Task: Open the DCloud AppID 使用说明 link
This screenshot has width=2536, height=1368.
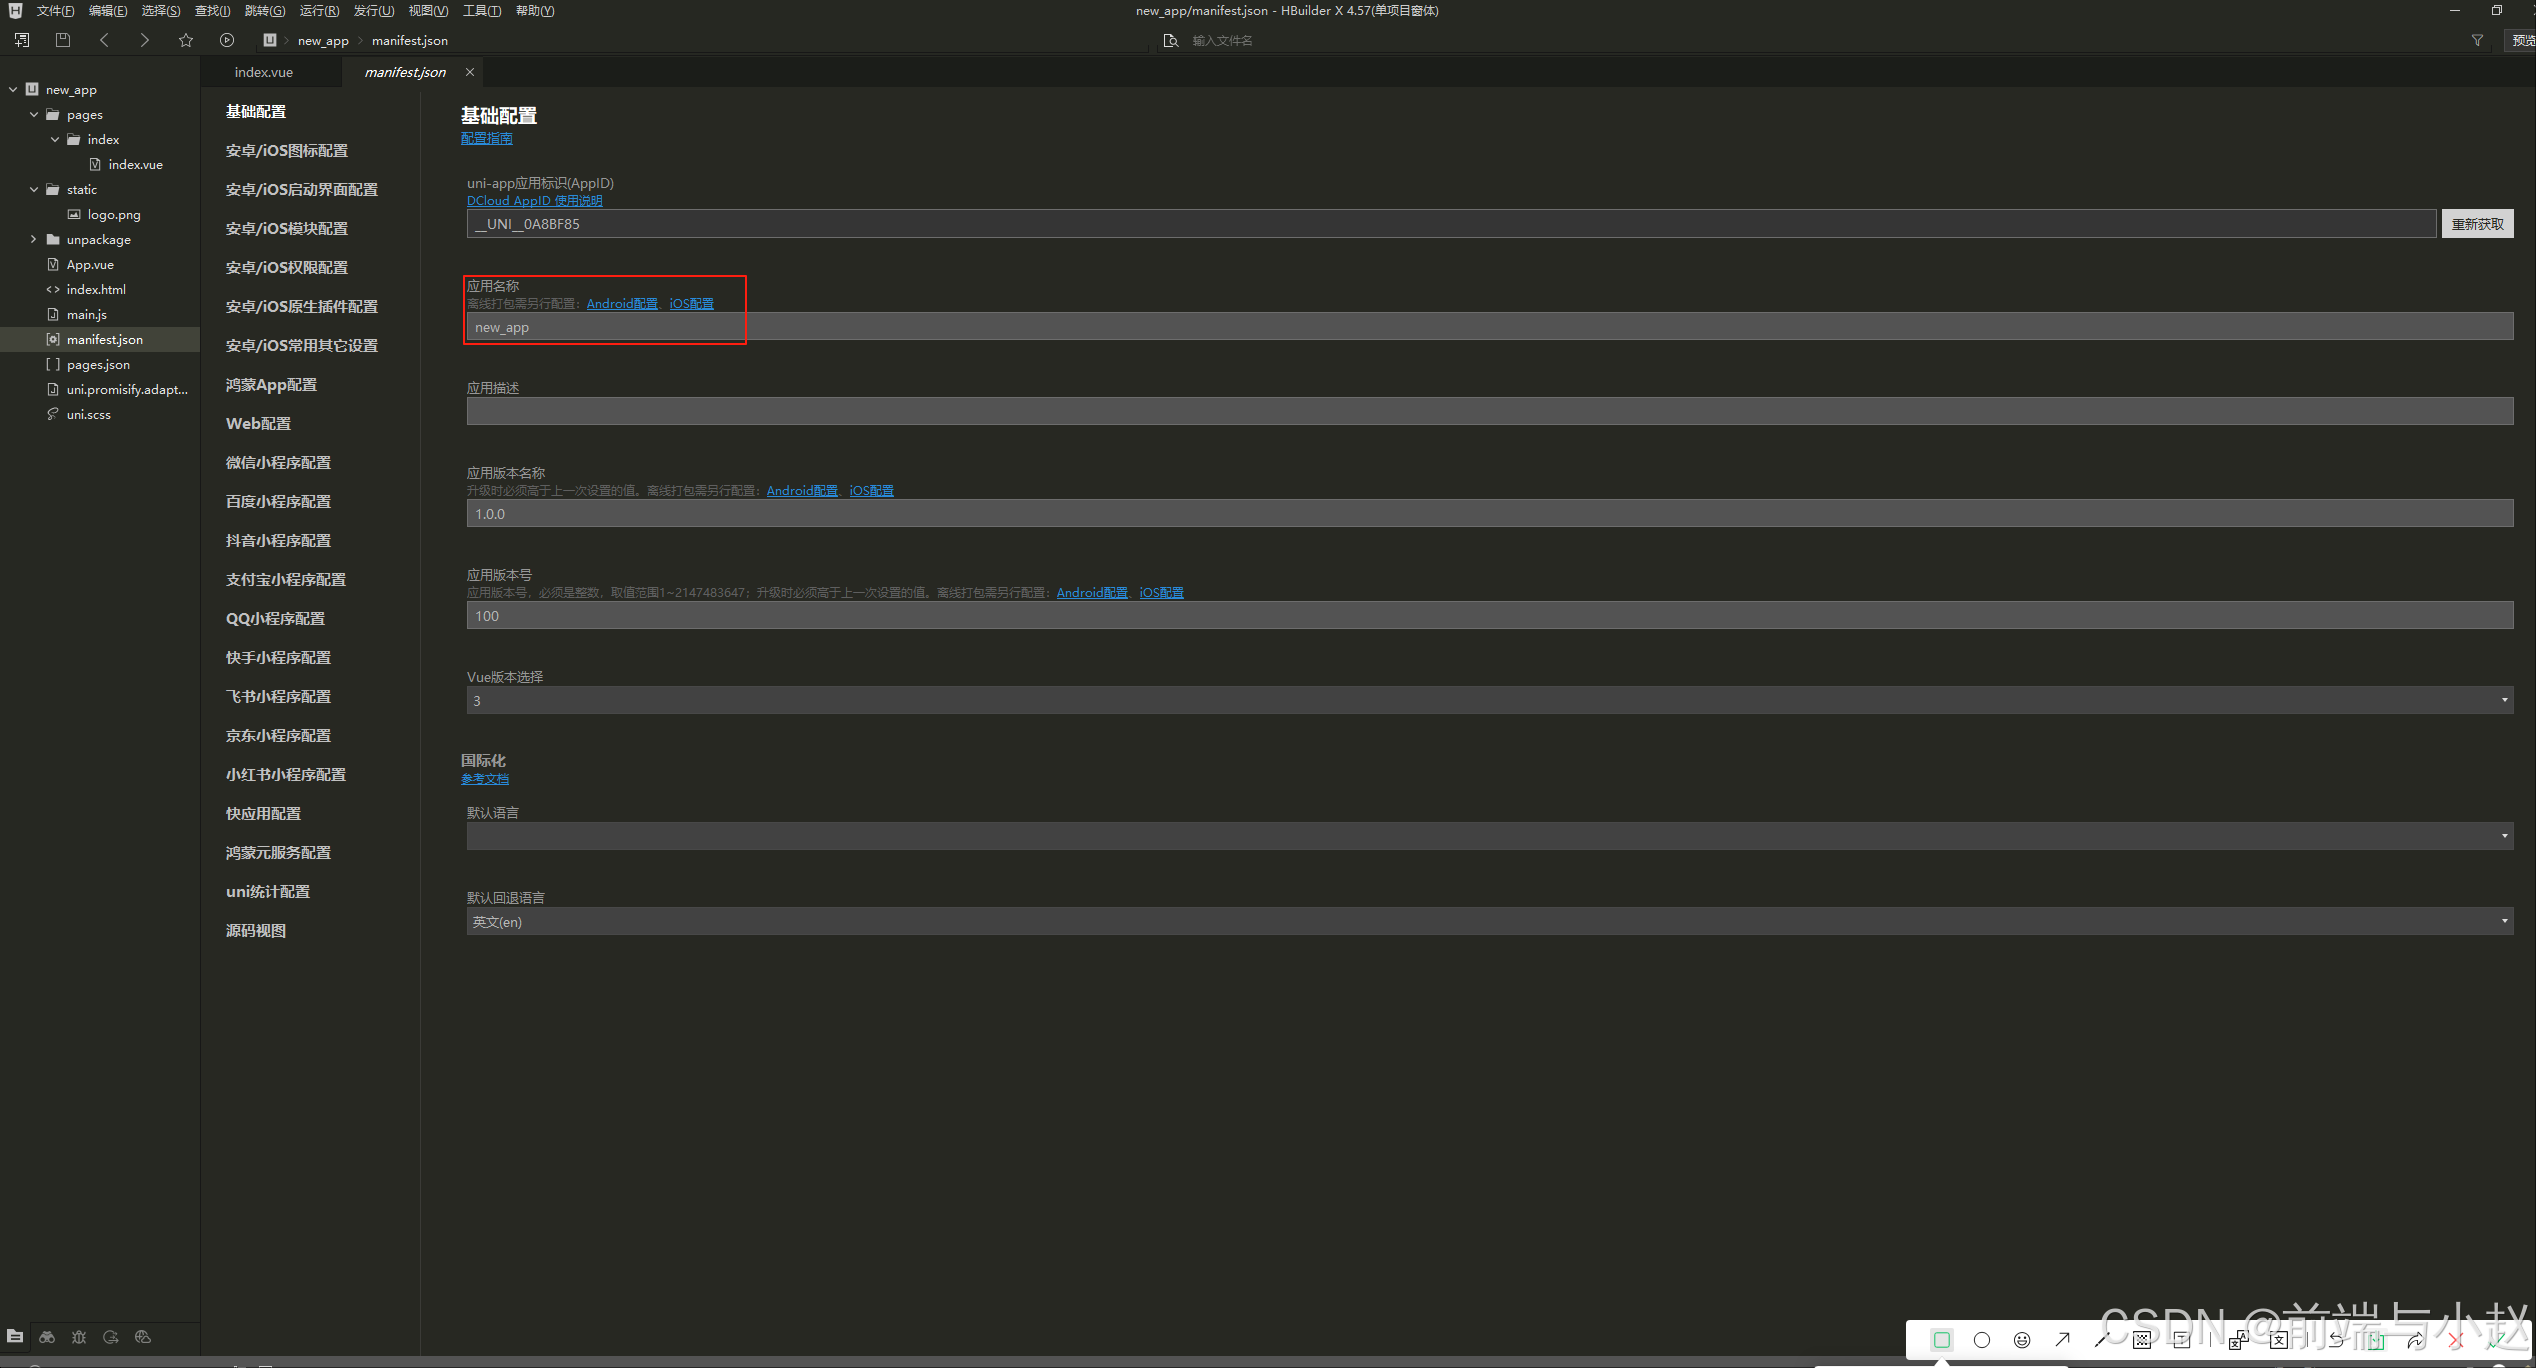Action: pyautogui.click(x=534, y=201)
